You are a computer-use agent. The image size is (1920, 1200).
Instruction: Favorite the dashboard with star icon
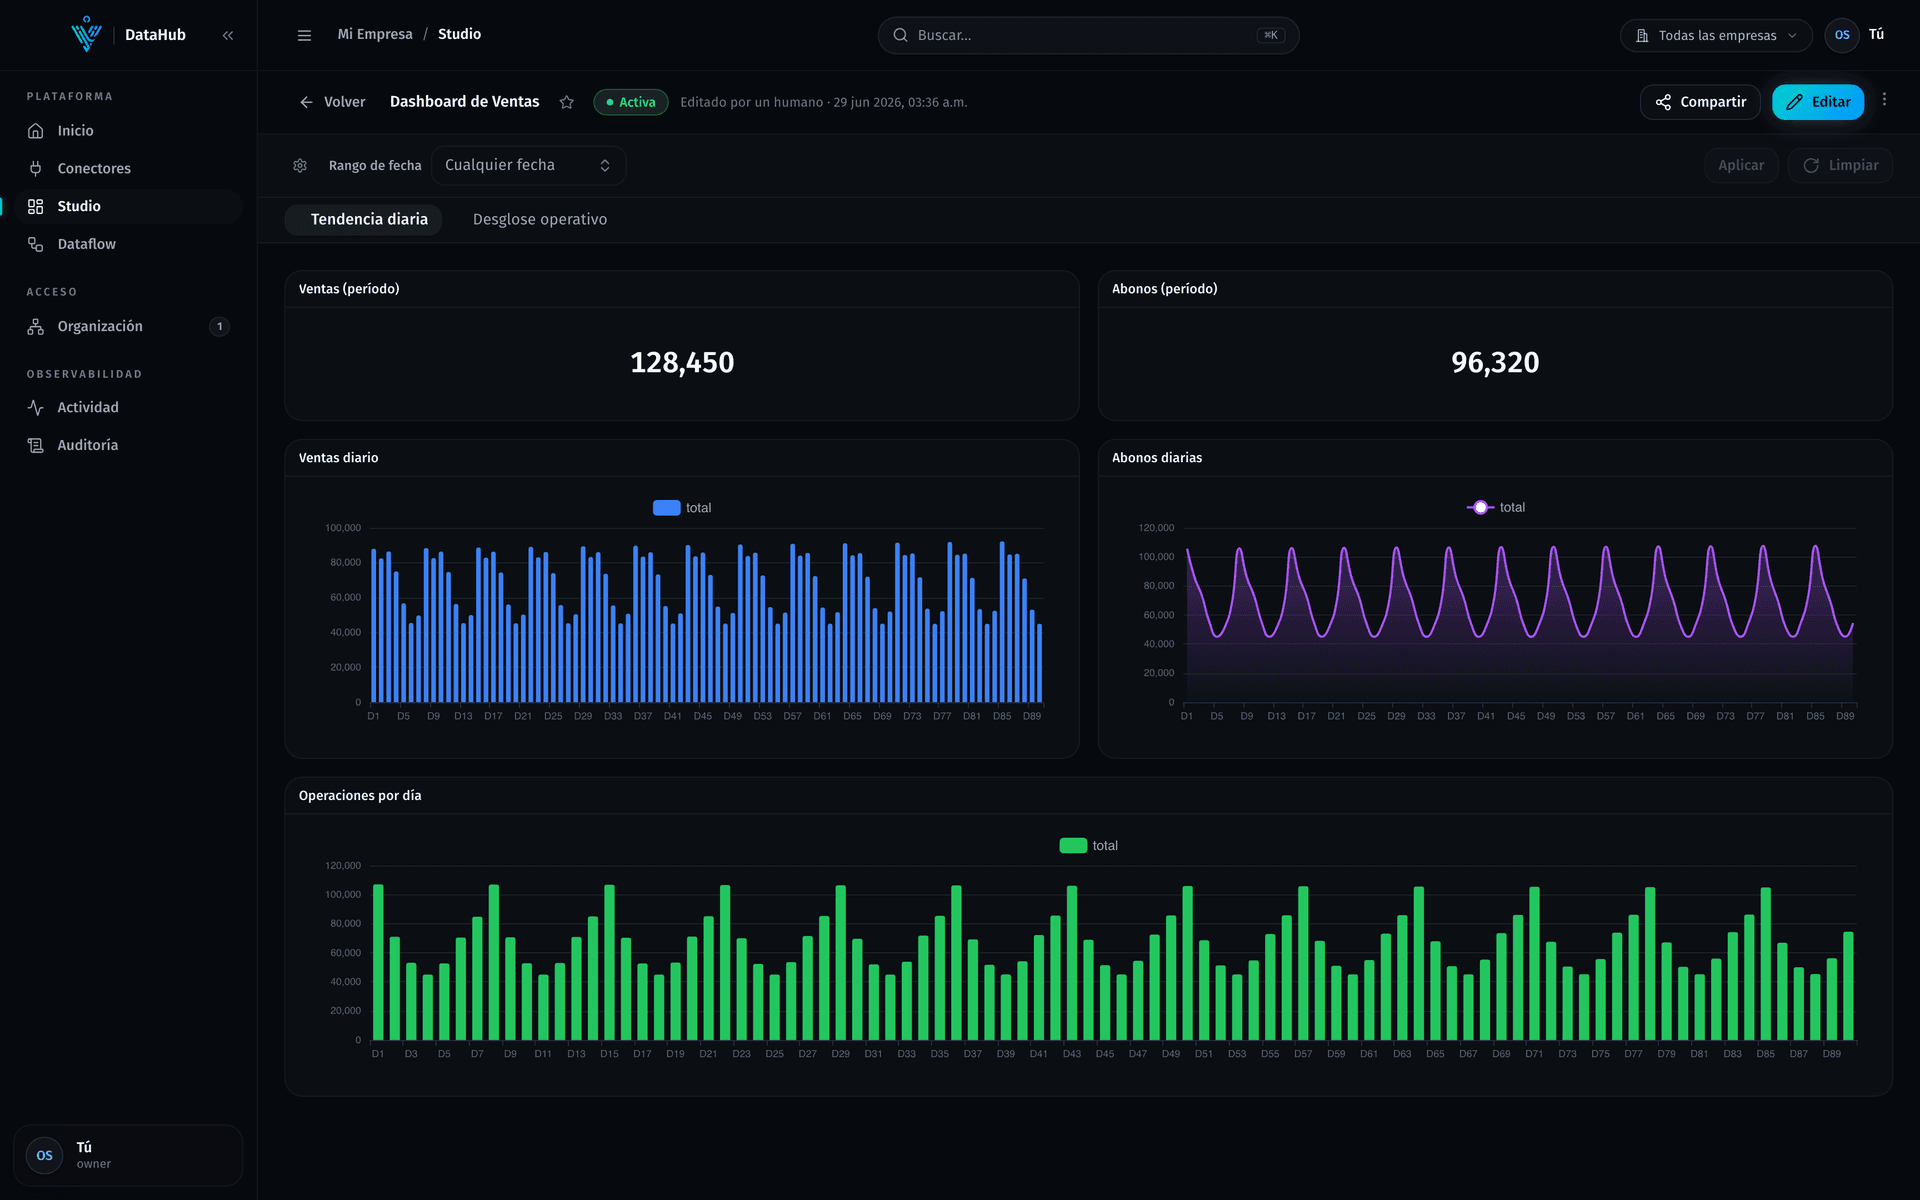tap(566, 102)
